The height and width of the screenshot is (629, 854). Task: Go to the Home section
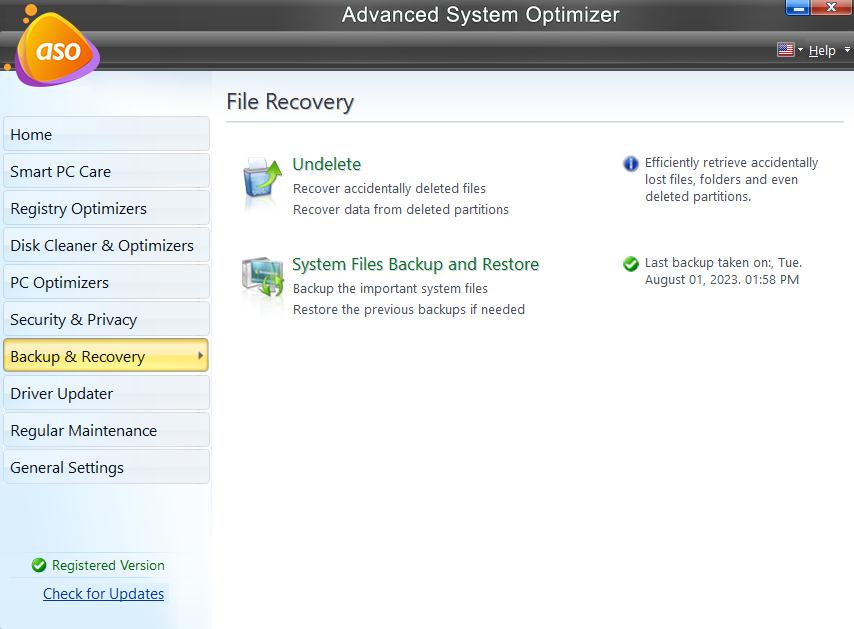tap(106, 134)
